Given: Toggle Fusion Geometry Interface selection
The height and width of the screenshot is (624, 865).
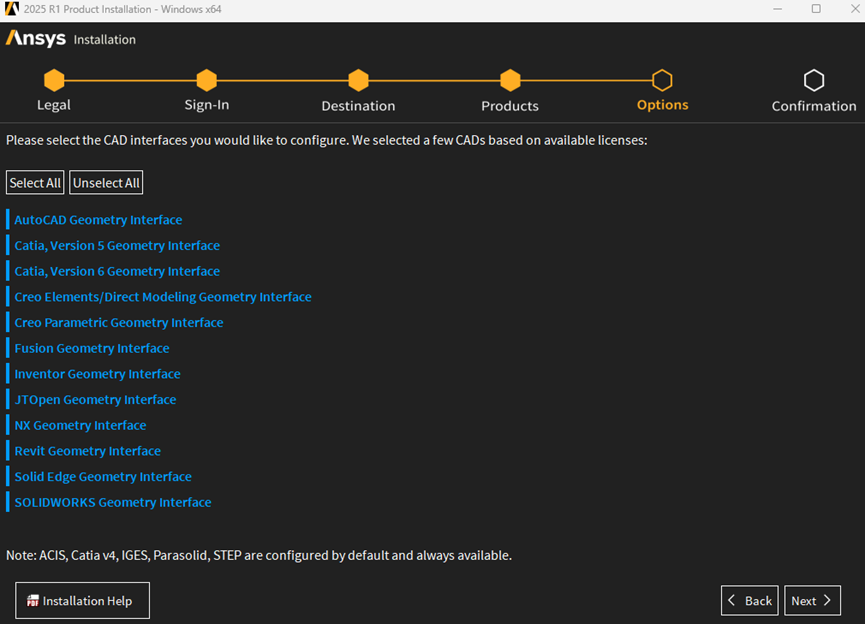Looking at the screenshot, I should pyautogui.click(x=92, y=348).
